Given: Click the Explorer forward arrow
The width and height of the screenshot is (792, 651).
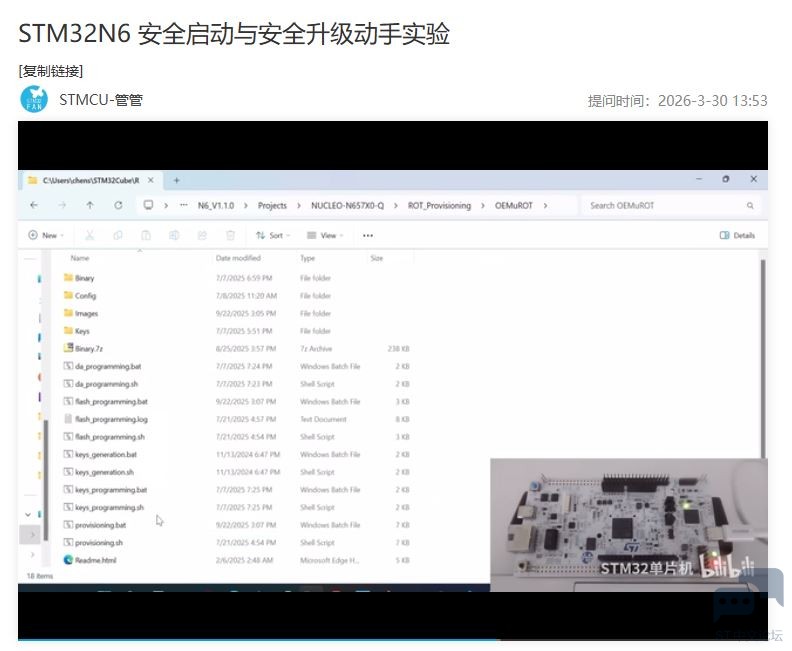Looking at the screenshot, I should click(x=62, y=205).
